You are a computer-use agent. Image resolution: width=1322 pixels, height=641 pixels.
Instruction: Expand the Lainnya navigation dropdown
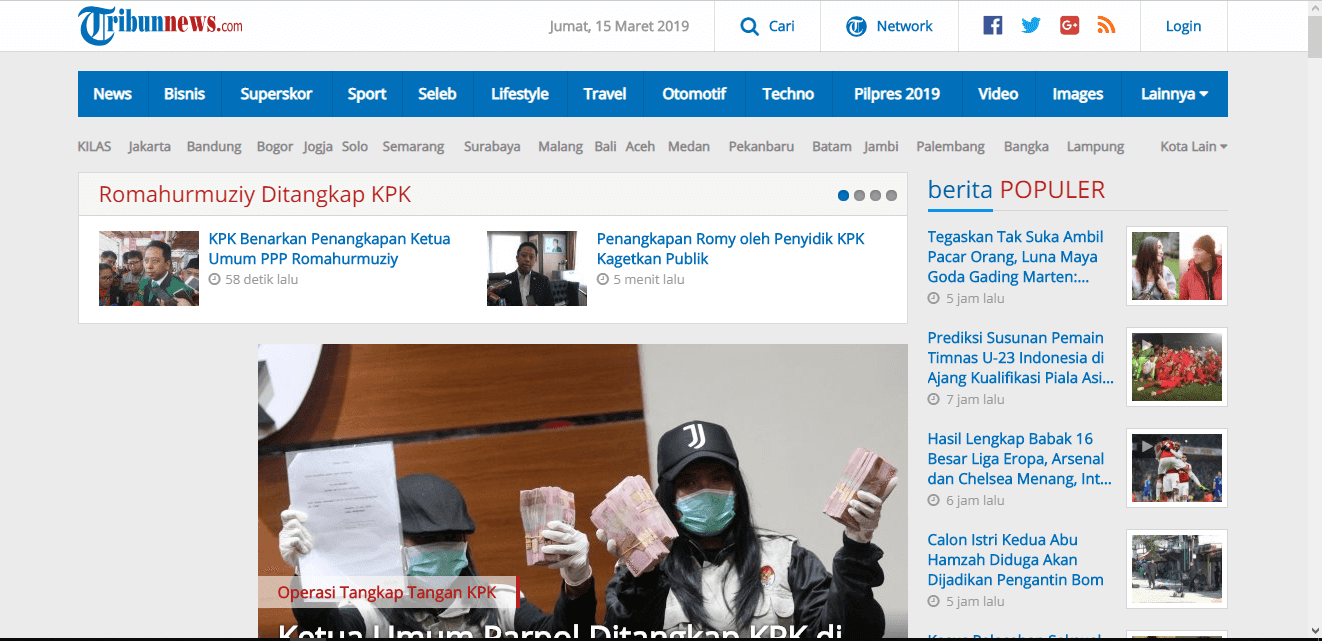pyautogui.click(x=1174, y=93)
